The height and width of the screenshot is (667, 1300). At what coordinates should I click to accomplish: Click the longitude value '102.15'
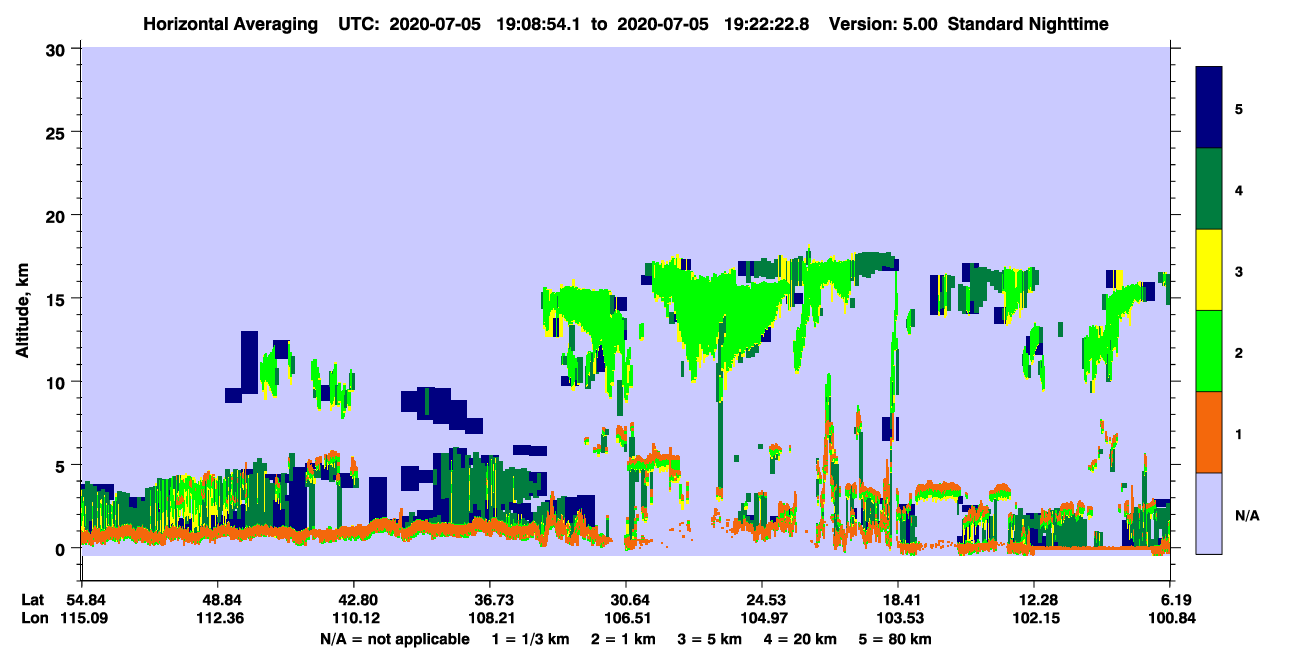click(x=1034, y=618)
